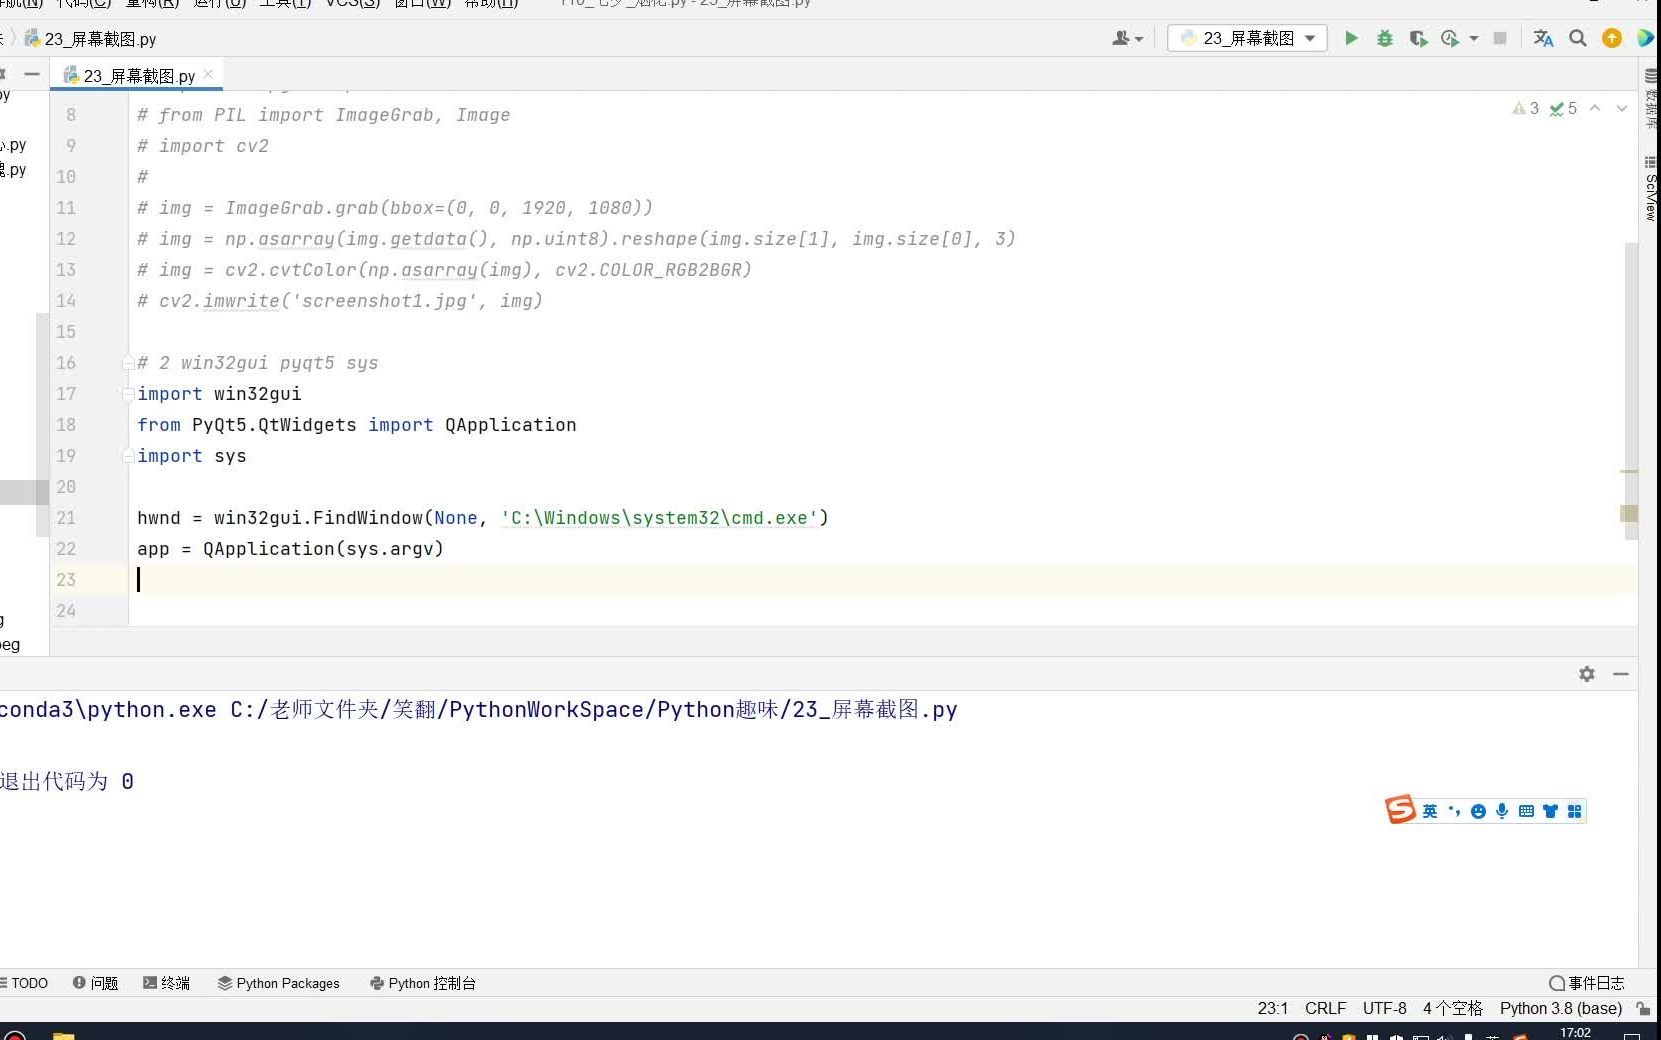Toggle the punctuation mode in the Sogou bar
The image size is (1661, 1040).
click(x=1454, y=811)
